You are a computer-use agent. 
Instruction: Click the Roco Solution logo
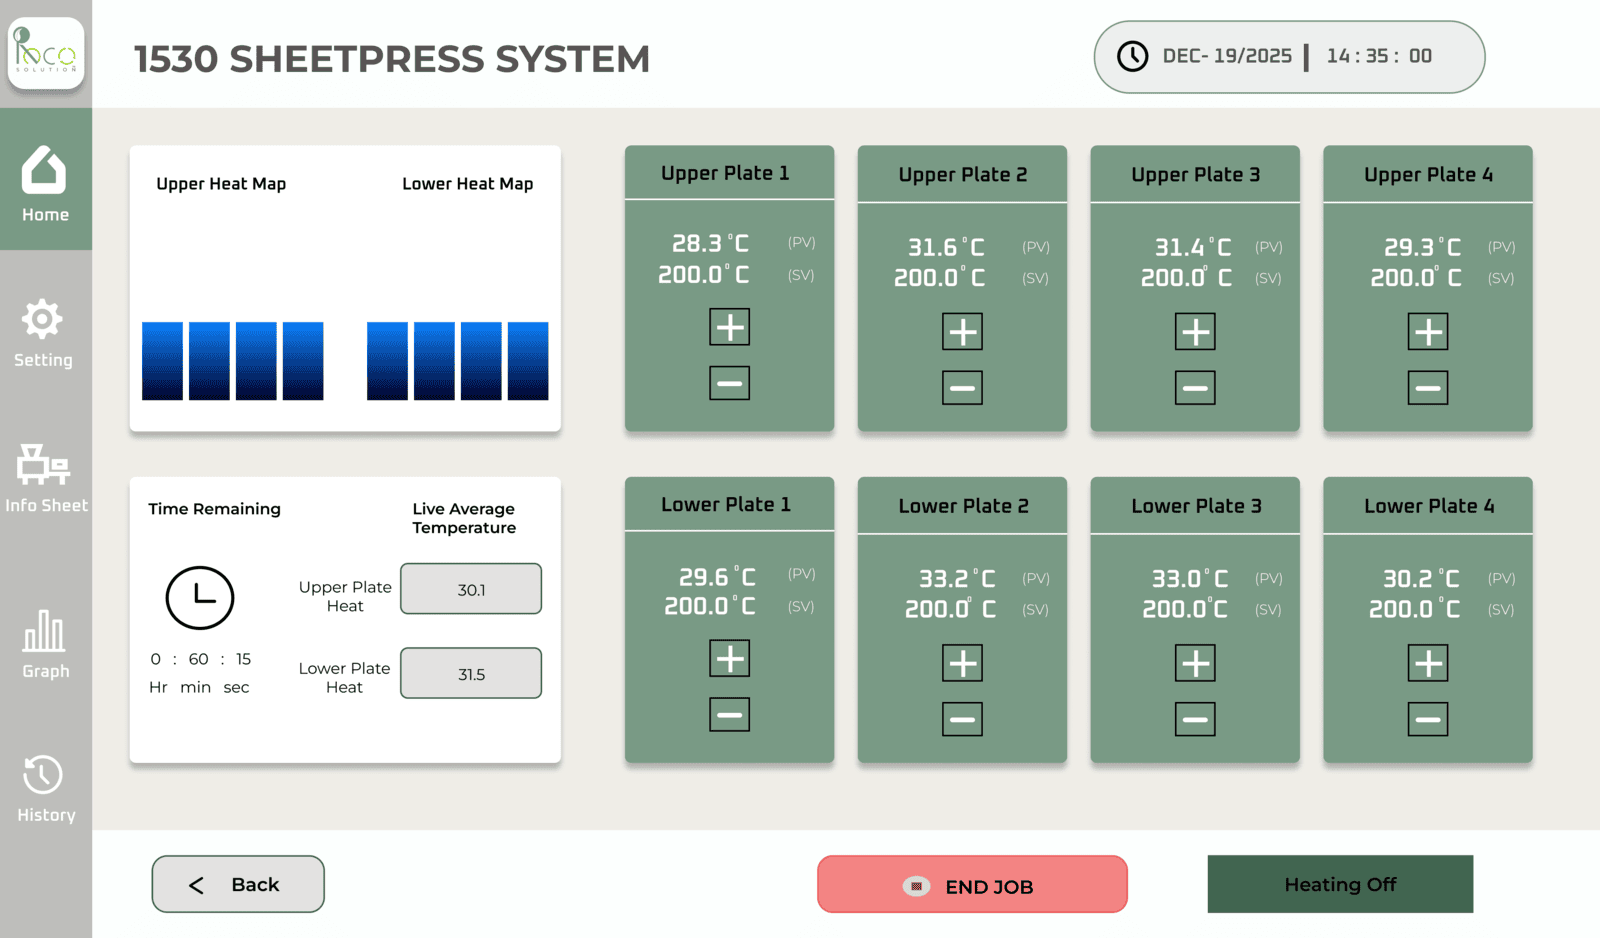click(x=46, y=53)
